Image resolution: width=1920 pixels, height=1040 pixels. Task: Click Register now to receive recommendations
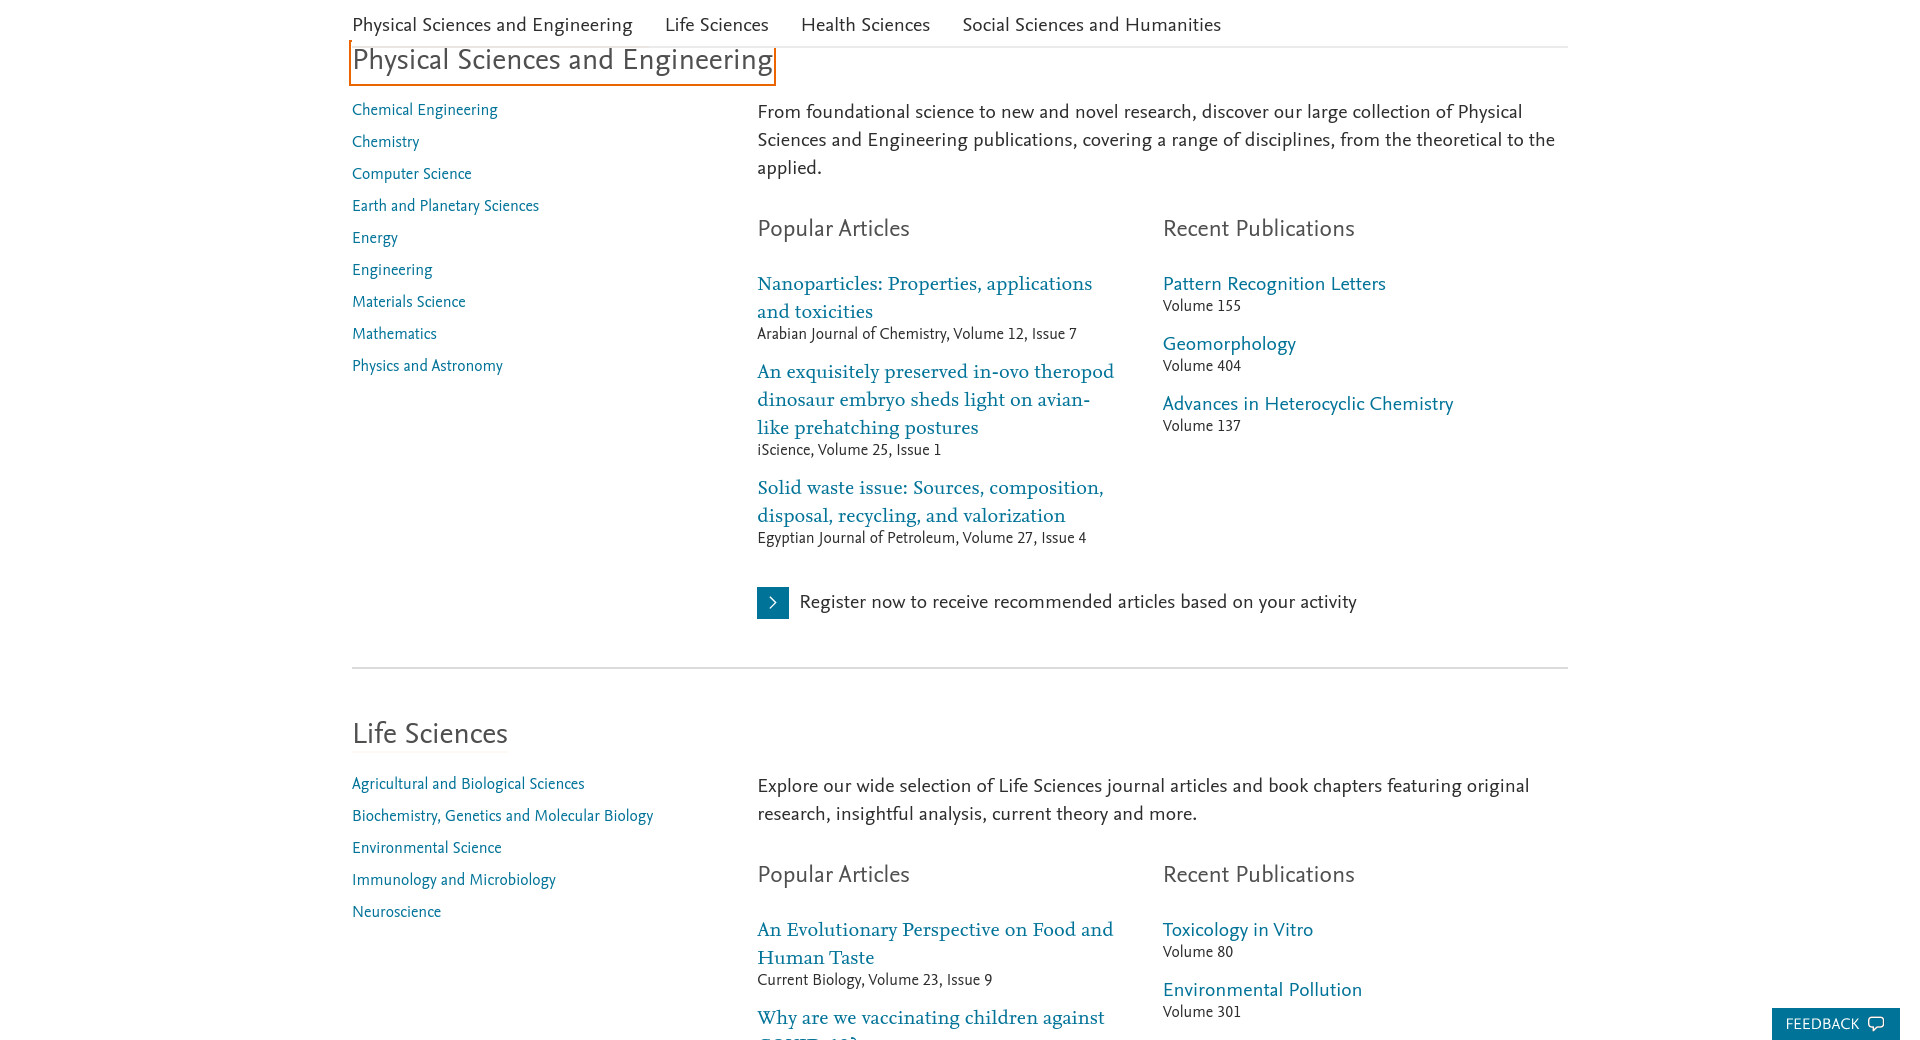click(1077, 602)
